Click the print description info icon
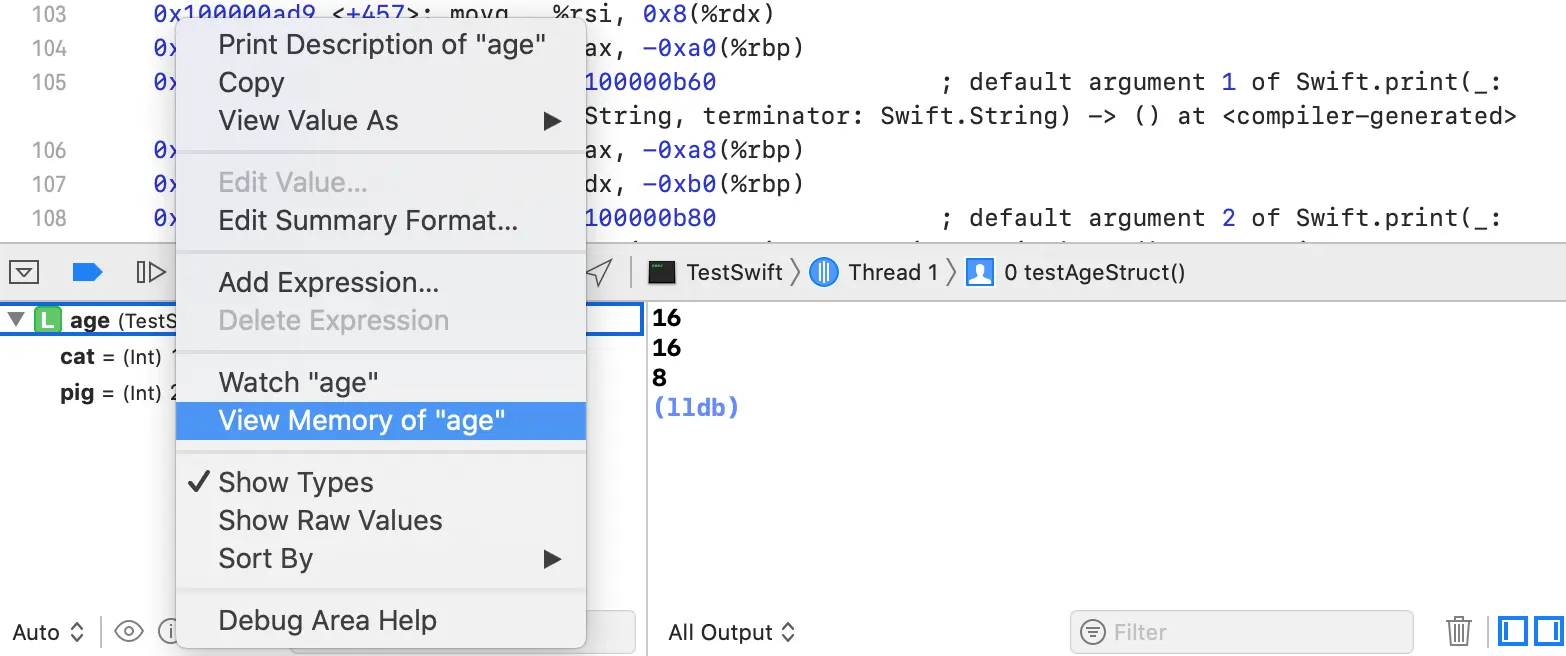Screen dimensions: 1566x656 click(168, 632)
